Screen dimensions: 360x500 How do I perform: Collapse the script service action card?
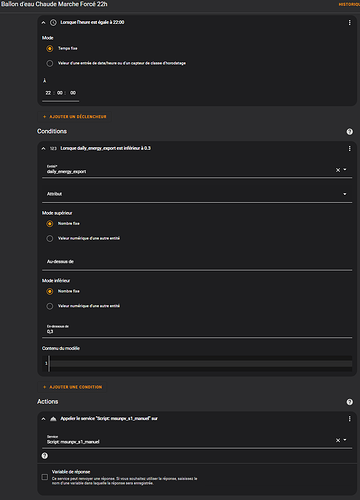tap(43, 419)
